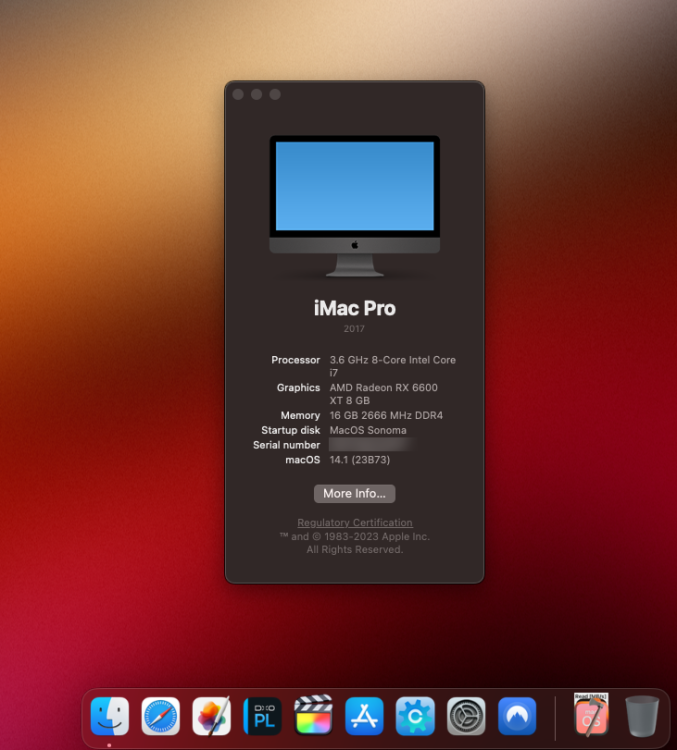The image size is (677, 750).
Task: Open Final Cut Pro clapperboard icon
Action: point(313,715)
